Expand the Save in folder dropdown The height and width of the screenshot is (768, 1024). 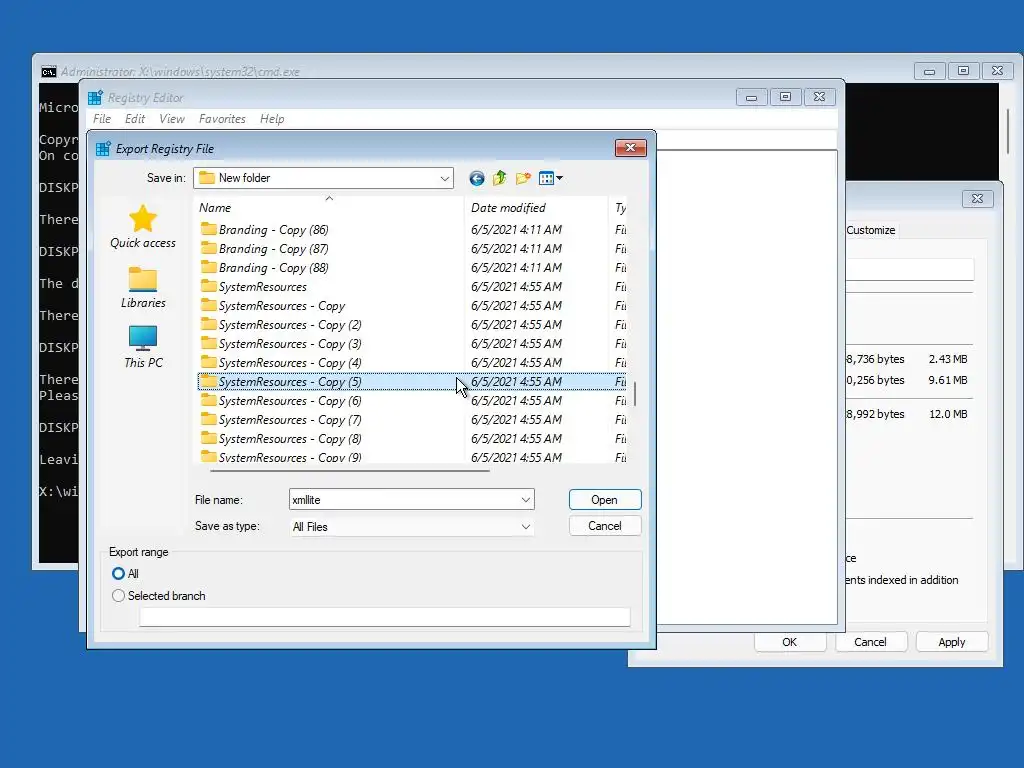(445, 178)
